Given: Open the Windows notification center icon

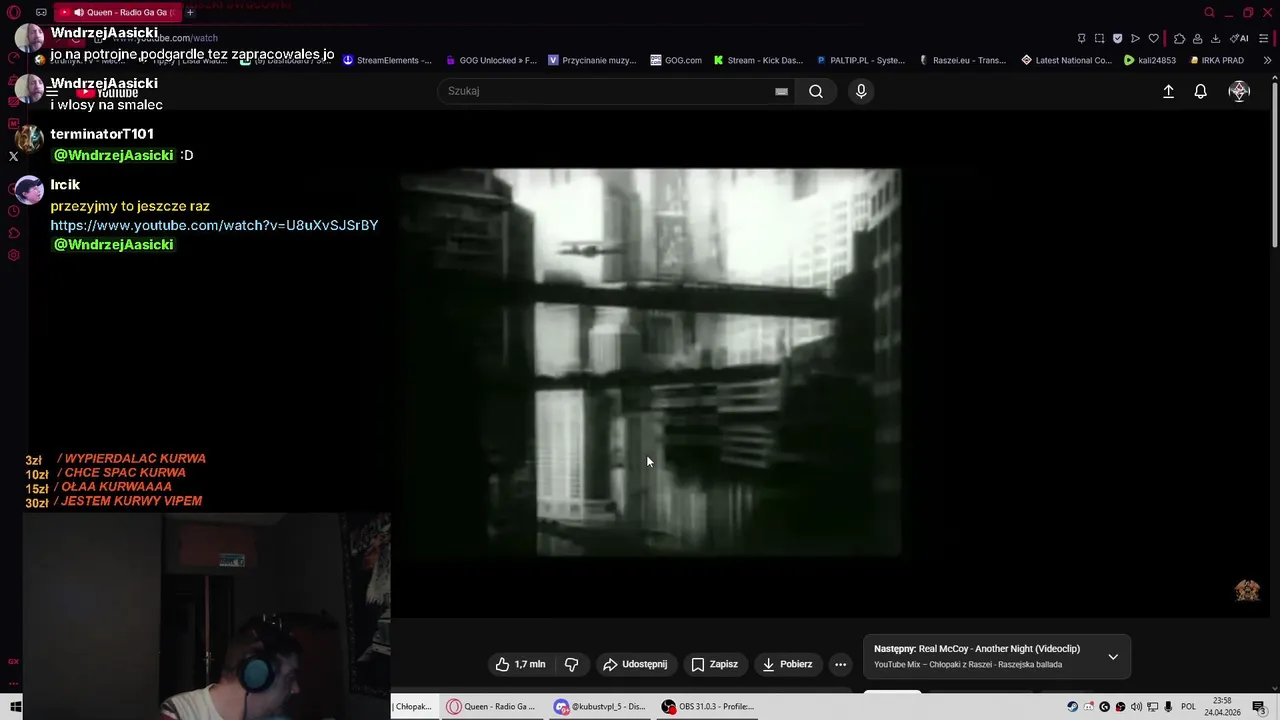Looking at the screenshot, I should 1259,707.
